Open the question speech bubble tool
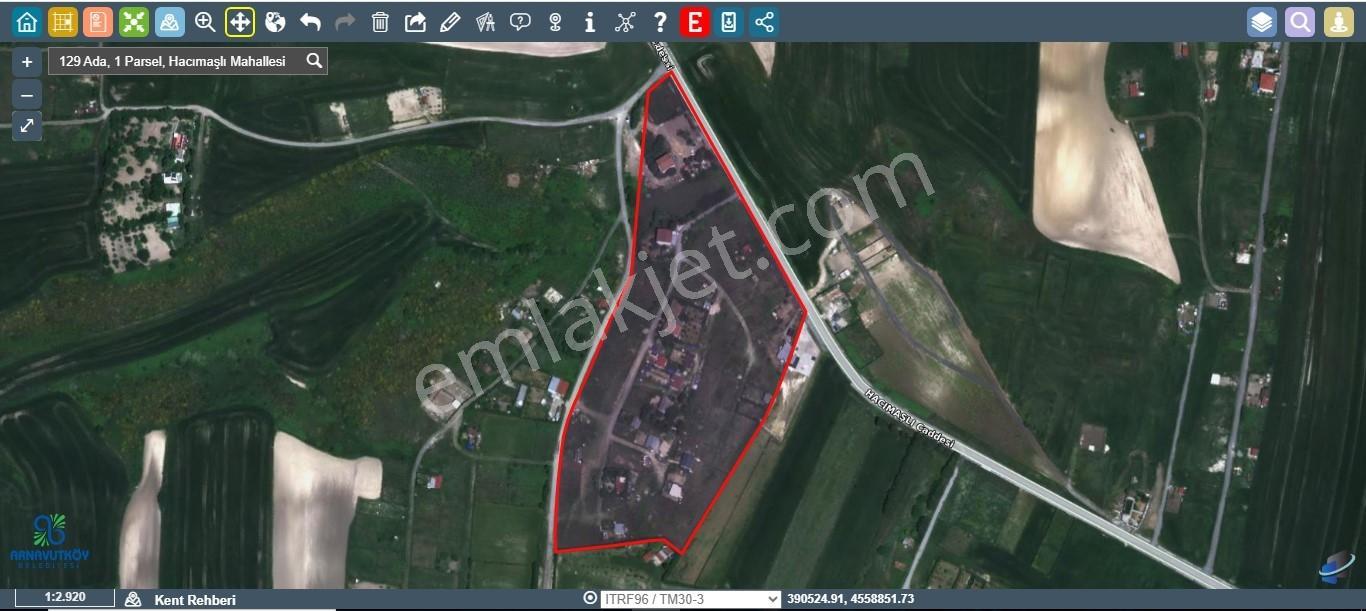Viewport: 1366px width, 611px height. coord(520,22)
